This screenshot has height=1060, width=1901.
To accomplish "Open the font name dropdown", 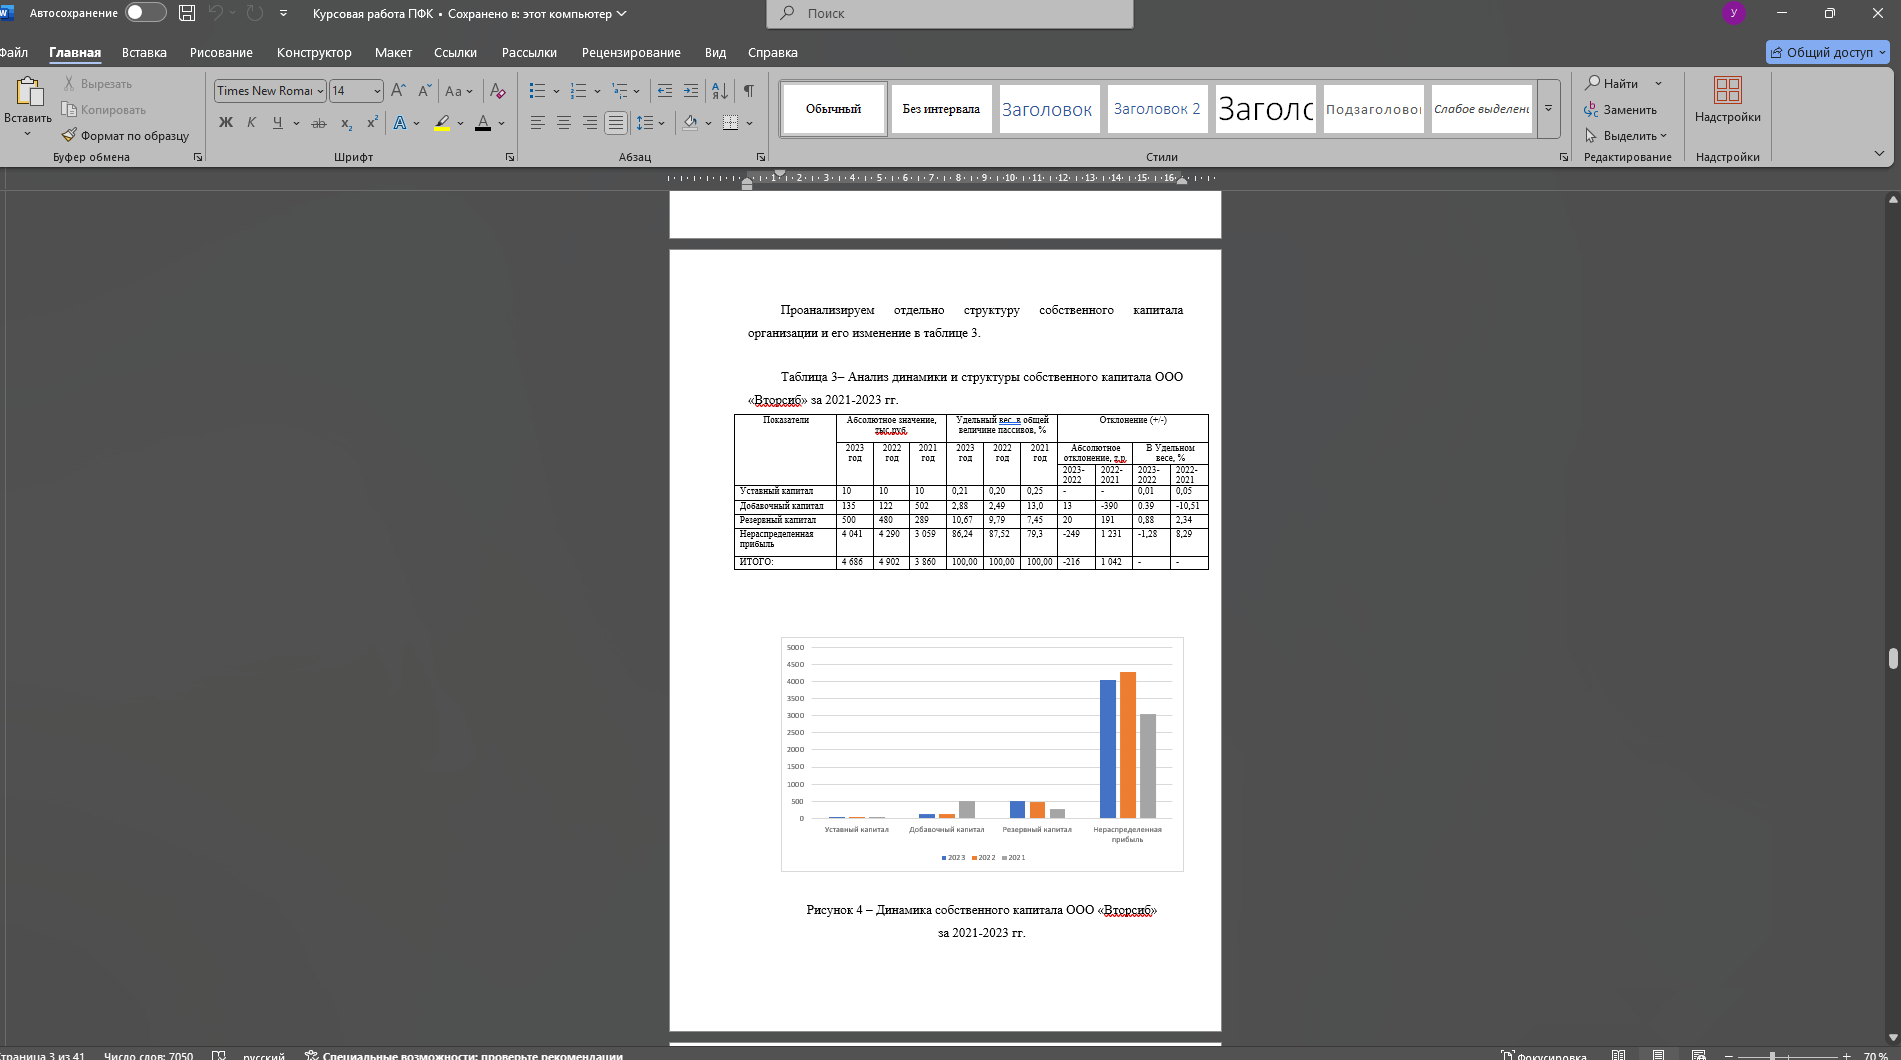I will 320,91.
